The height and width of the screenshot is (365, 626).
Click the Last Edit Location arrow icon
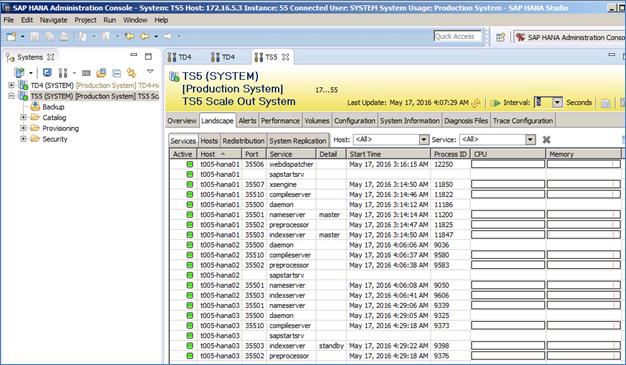click(x=129, y=36)
